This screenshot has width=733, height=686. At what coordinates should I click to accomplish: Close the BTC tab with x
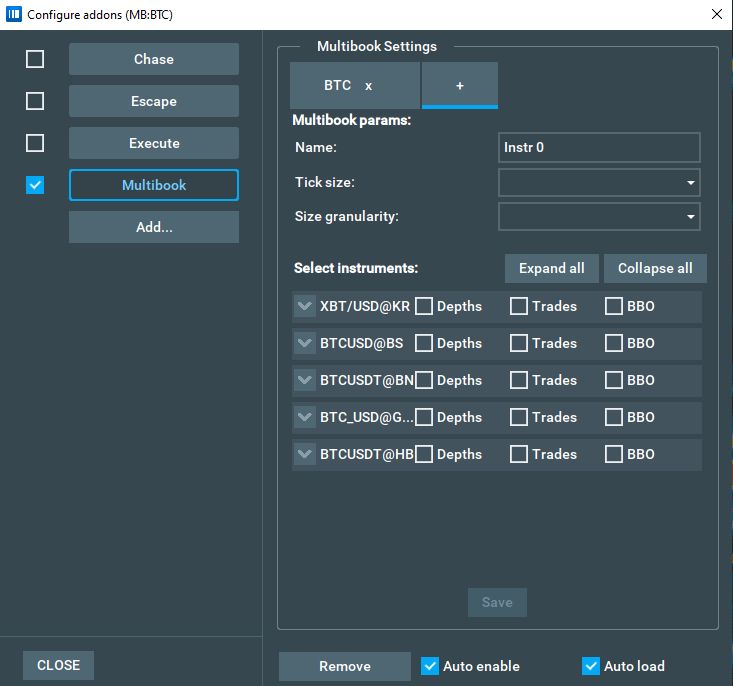pyautogui.click(x=368, y=86)
